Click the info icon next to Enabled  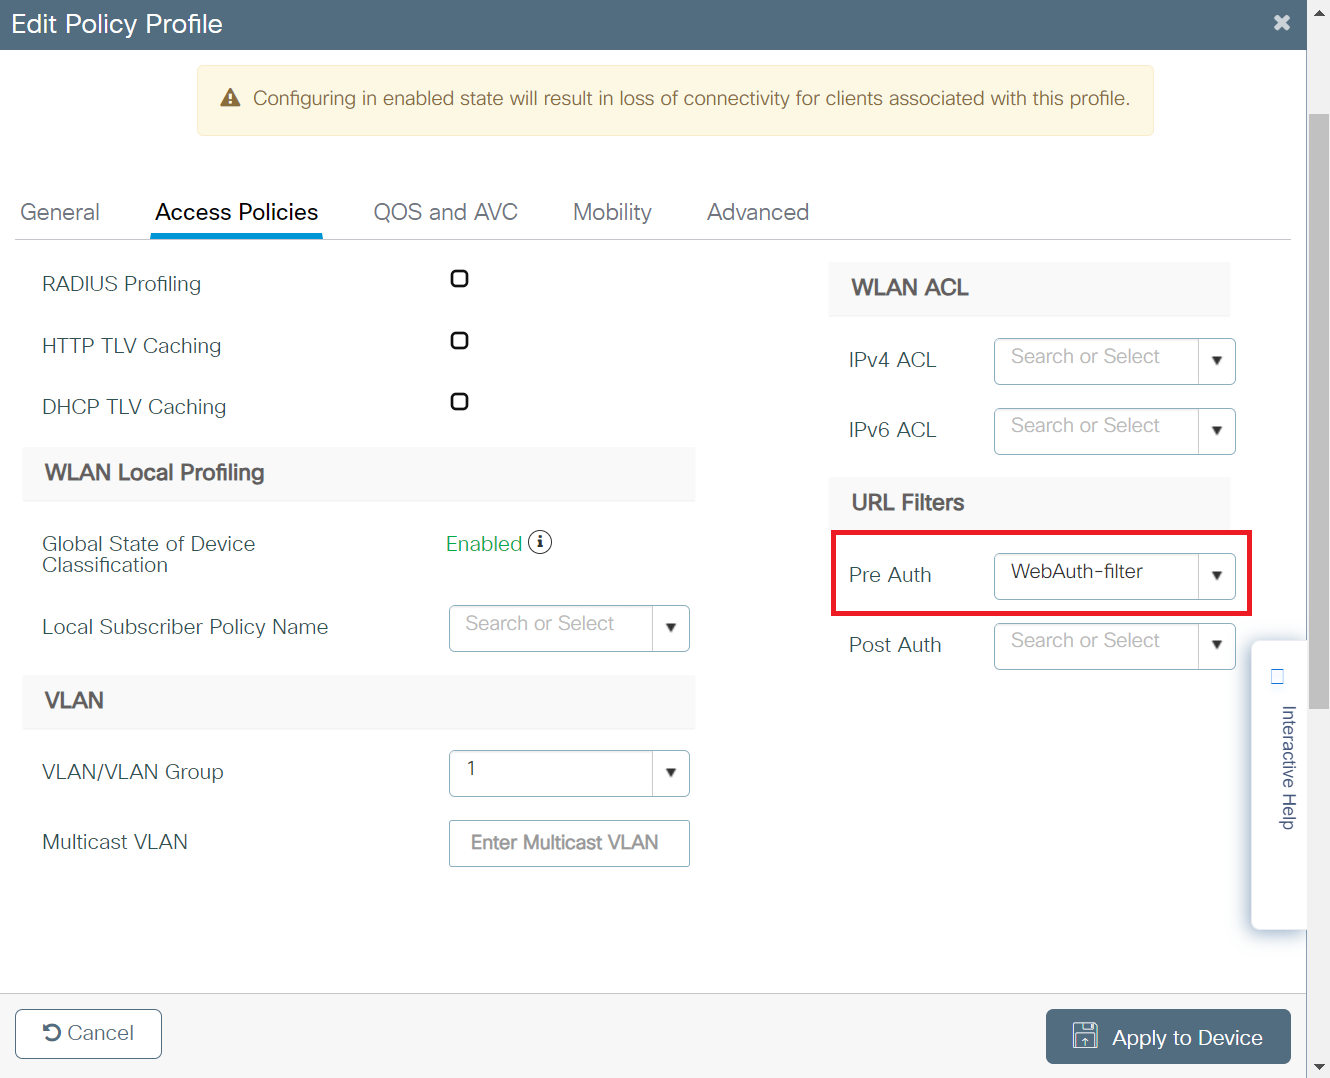(x=540, y=542)
